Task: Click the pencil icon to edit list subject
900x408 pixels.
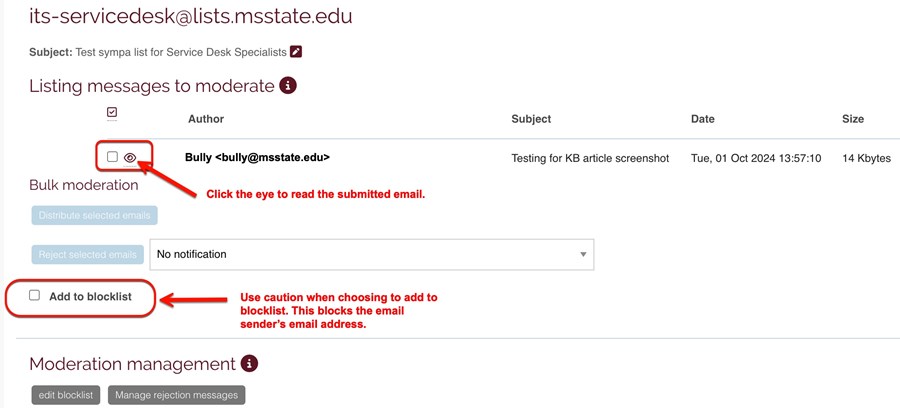Action: (296, 52)
